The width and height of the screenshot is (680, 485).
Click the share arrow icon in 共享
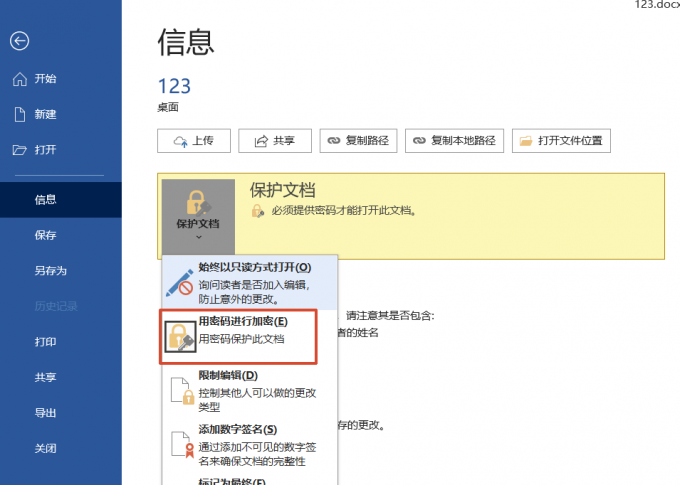[261, 141]
